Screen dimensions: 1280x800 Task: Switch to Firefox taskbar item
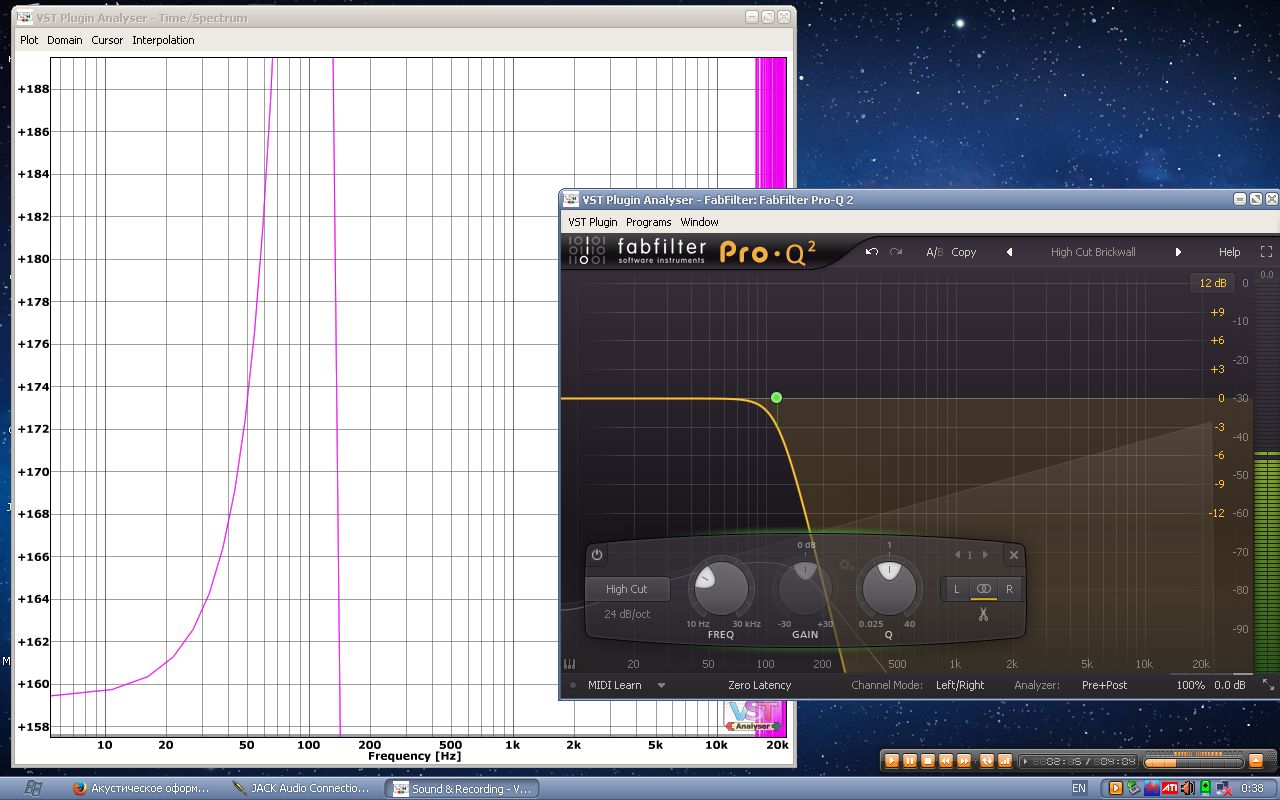(141, 788)
